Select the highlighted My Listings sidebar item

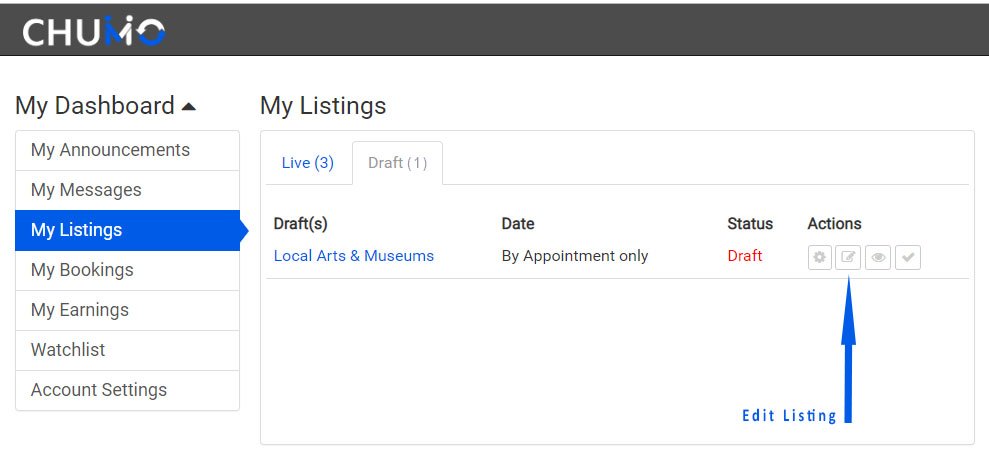127,230
